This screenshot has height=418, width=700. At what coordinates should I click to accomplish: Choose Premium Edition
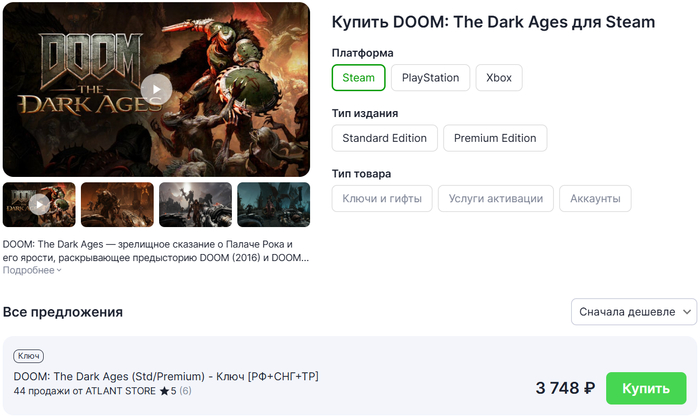495,138
